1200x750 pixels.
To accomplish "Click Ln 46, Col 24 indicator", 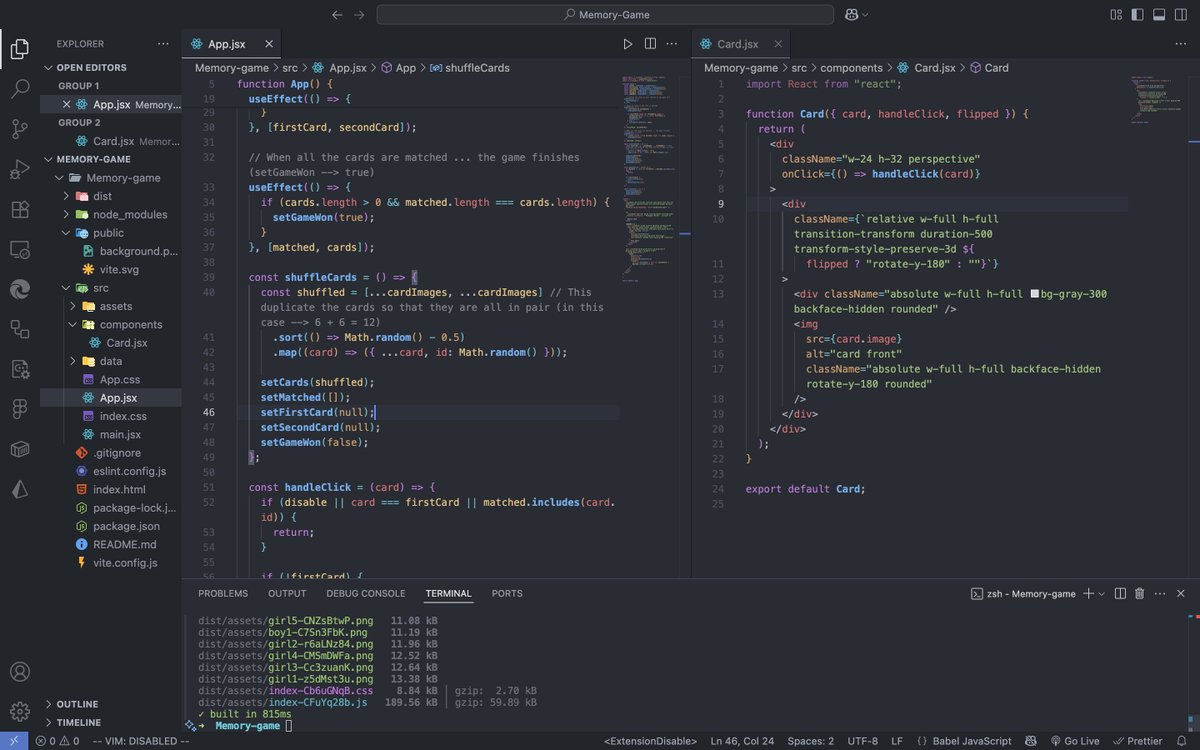I will [741, 741].
